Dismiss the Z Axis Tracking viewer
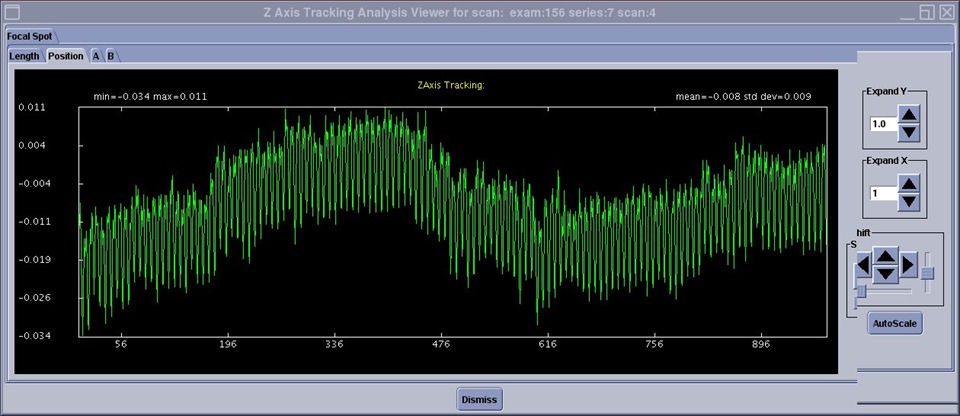 click(x=479, y=399)
